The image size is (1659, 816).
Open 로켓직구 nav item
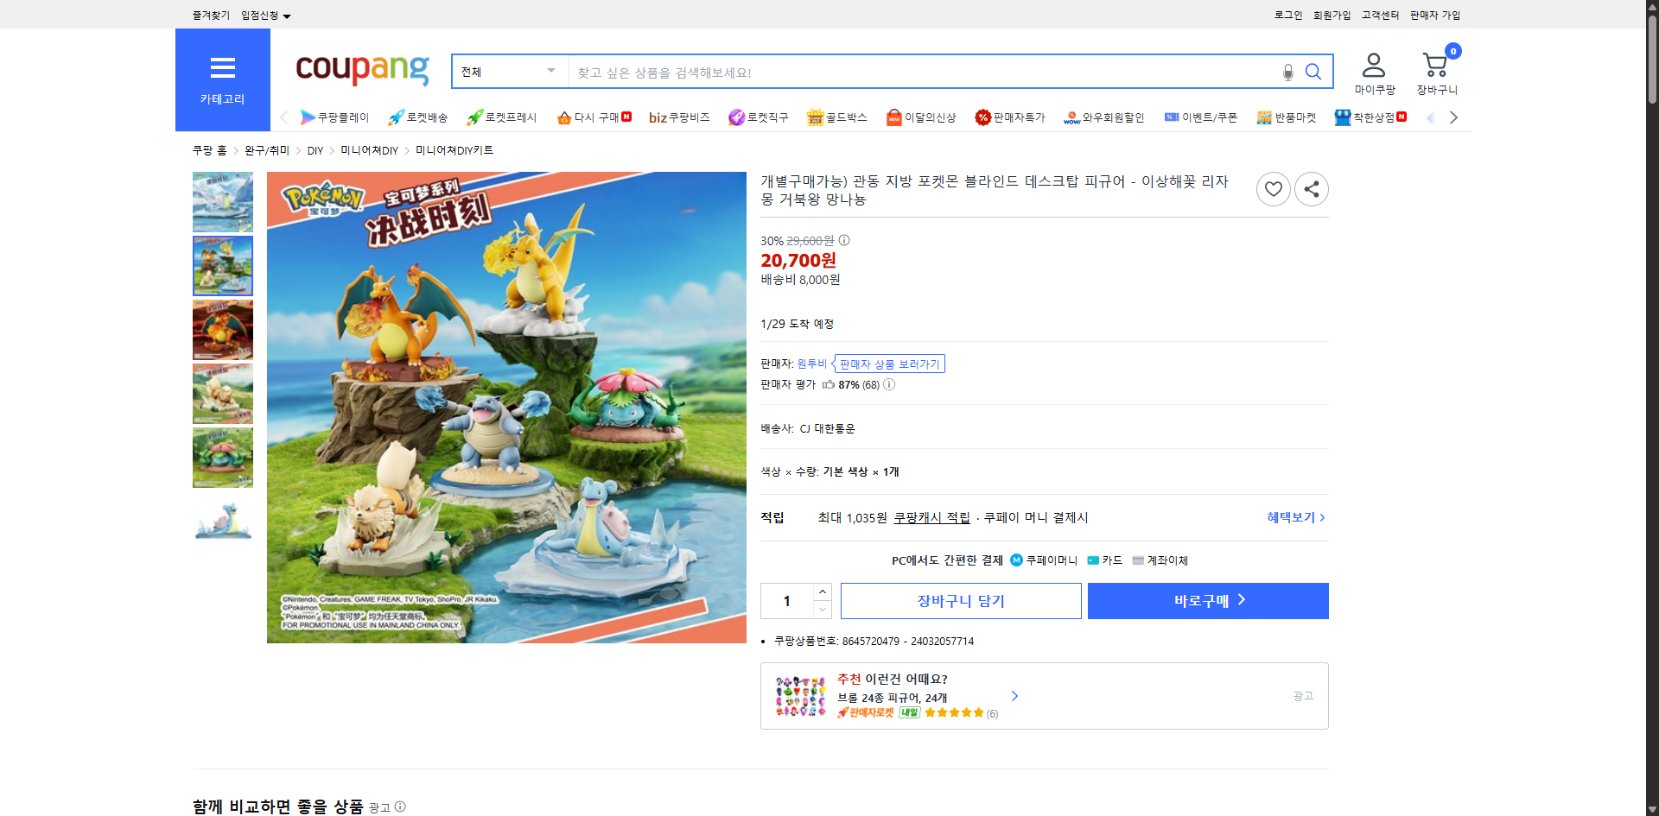pyautogui.click(x=758, y=117)
